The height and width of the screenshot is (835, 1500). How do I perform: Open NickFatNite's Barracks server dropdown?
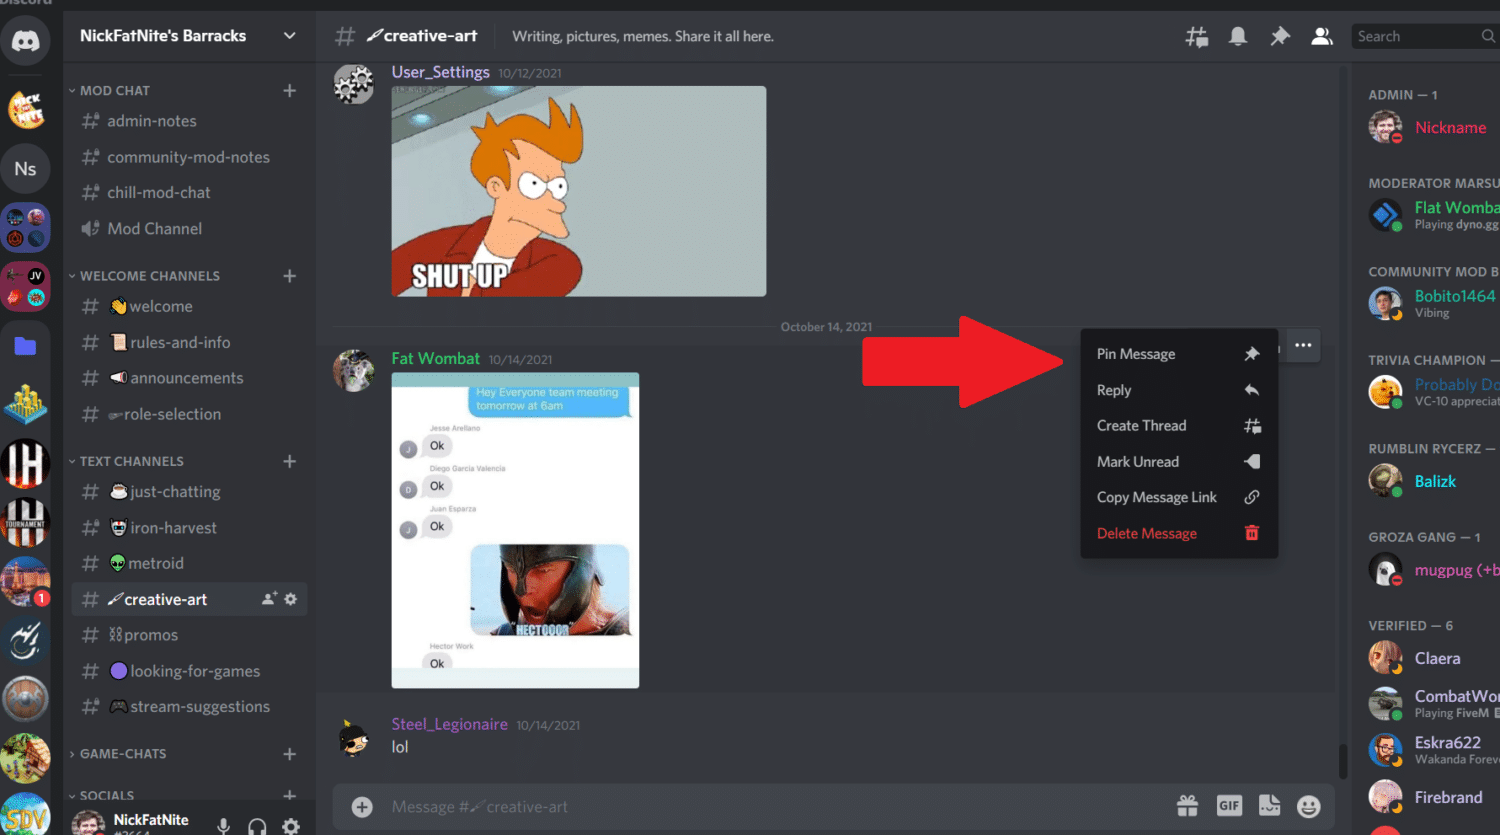click(188, 36)
